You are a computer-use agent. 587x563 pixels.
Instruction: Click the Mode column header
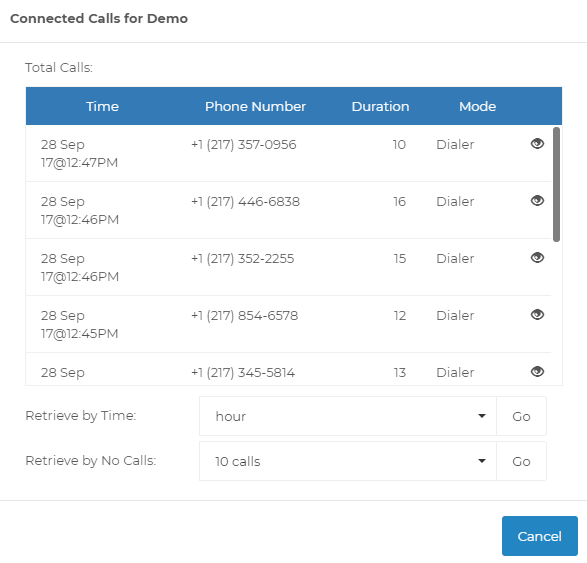coord(477,106)
